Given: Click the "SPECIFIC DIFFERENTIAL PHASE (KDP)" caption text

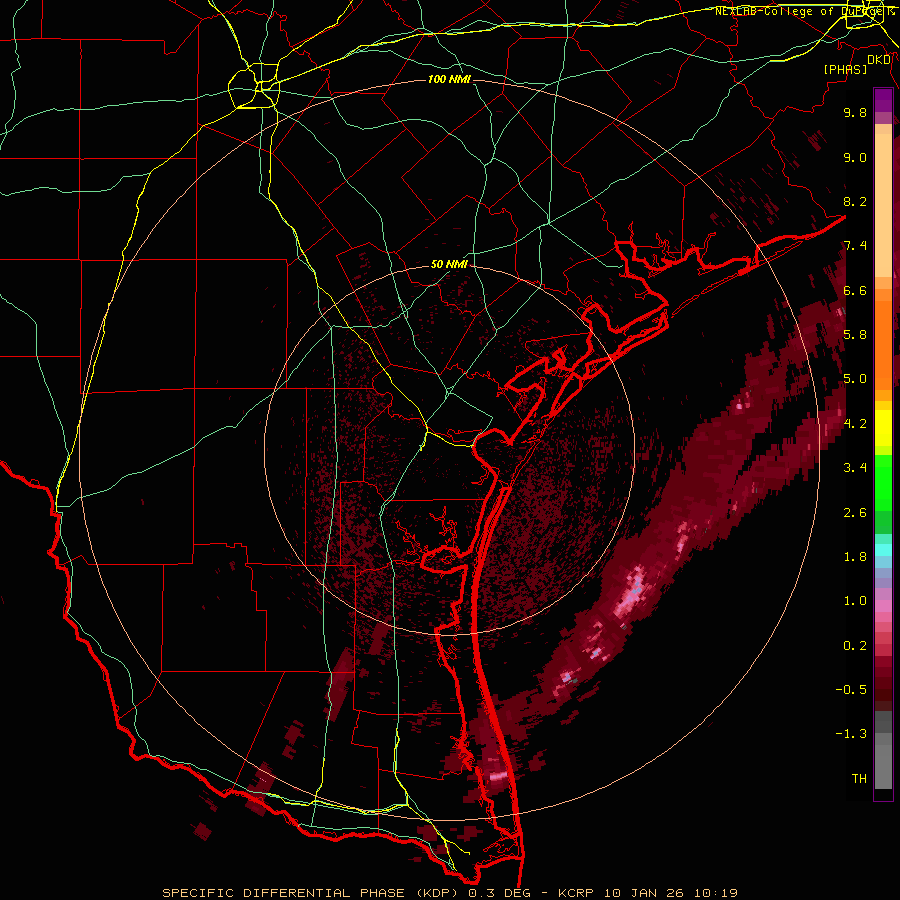Looking at the screenshot, I should [x=311, y=893].
